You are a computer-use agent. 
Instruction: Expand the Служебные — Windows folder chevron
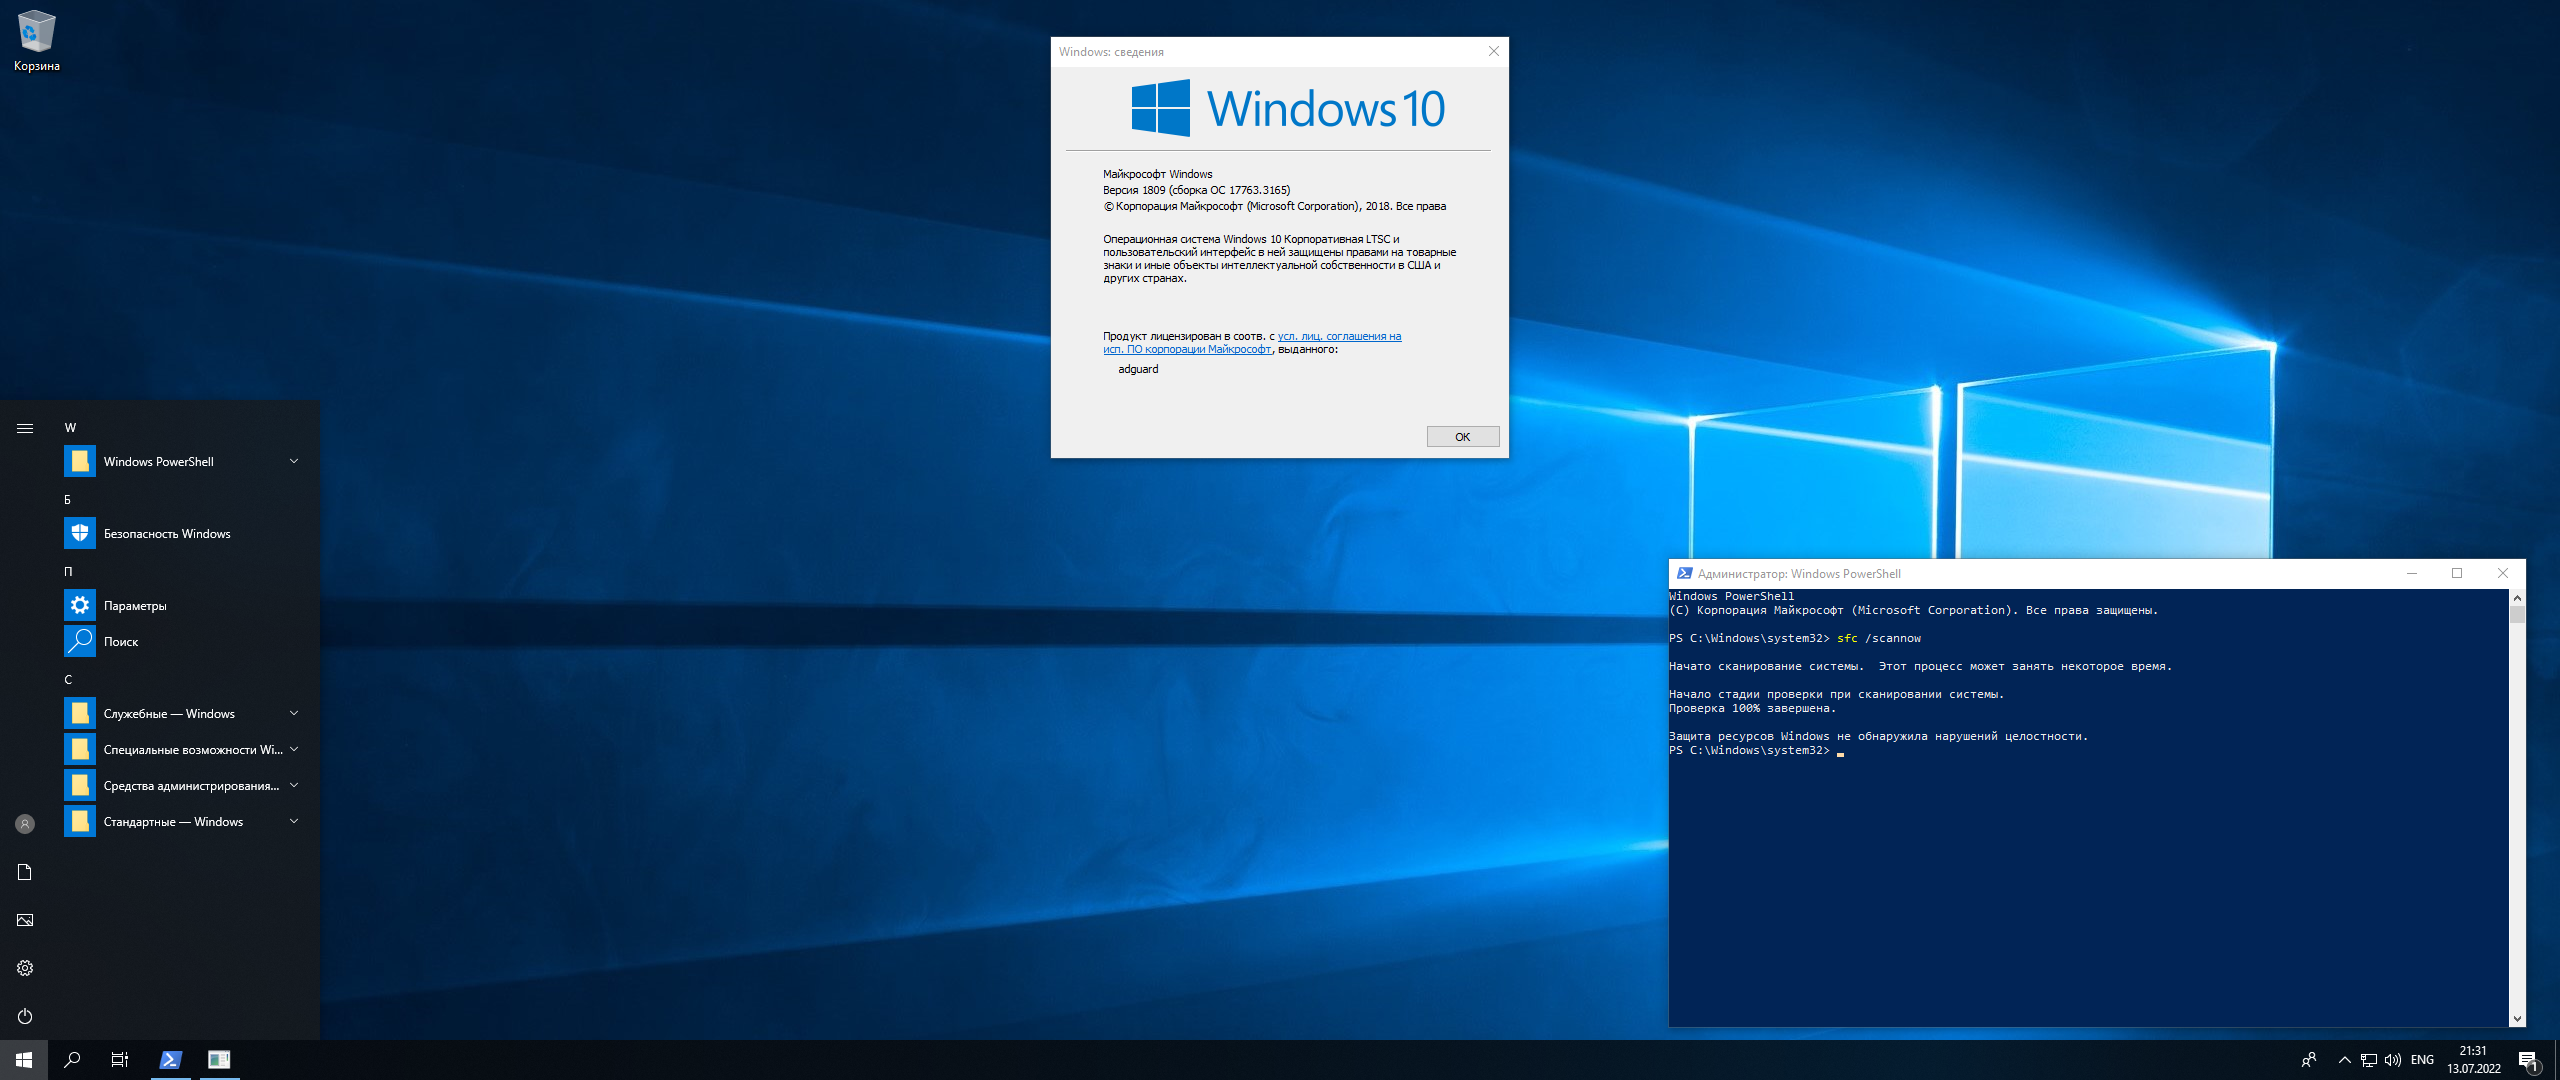click(294, 713)
